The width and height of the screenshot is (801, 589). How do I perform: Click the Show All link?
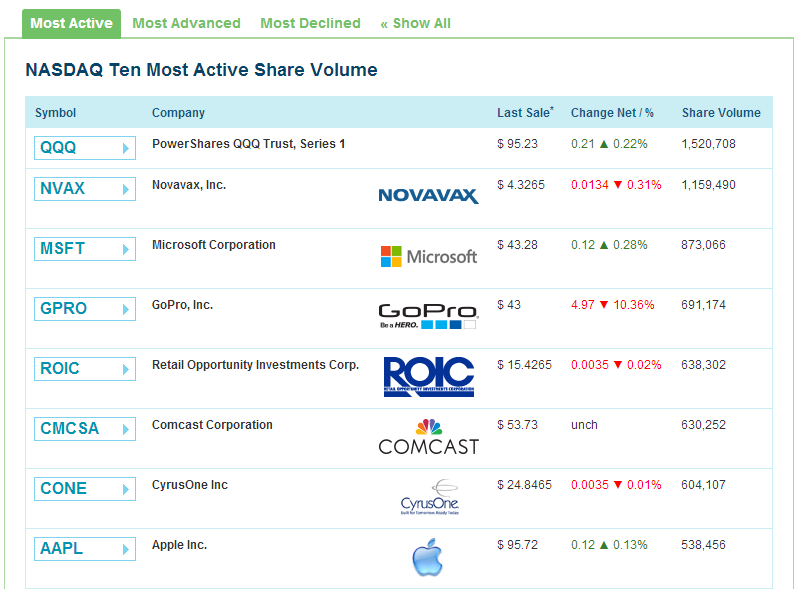[415, 23]
